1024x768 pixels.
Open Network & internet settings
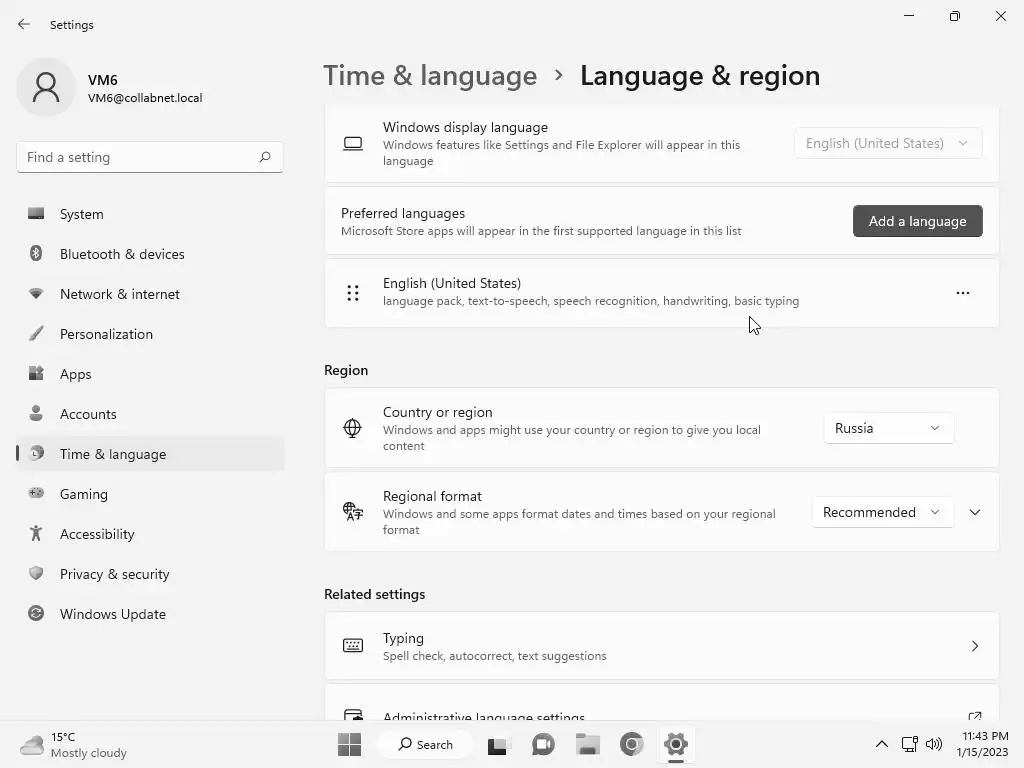(x=150, y=294)
